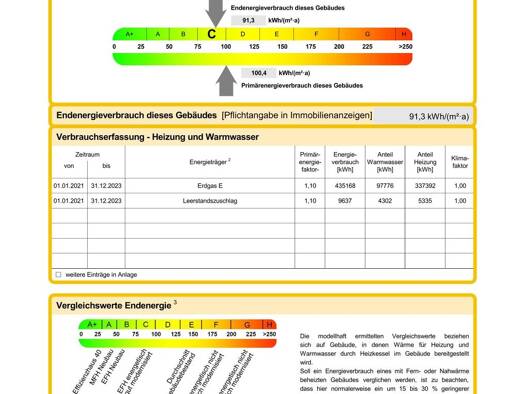Viewport: 525px width, 394px height.
Task: Click the gray upward arrow for Primärenergieverbrauch
Action: [x=226, y=81]
